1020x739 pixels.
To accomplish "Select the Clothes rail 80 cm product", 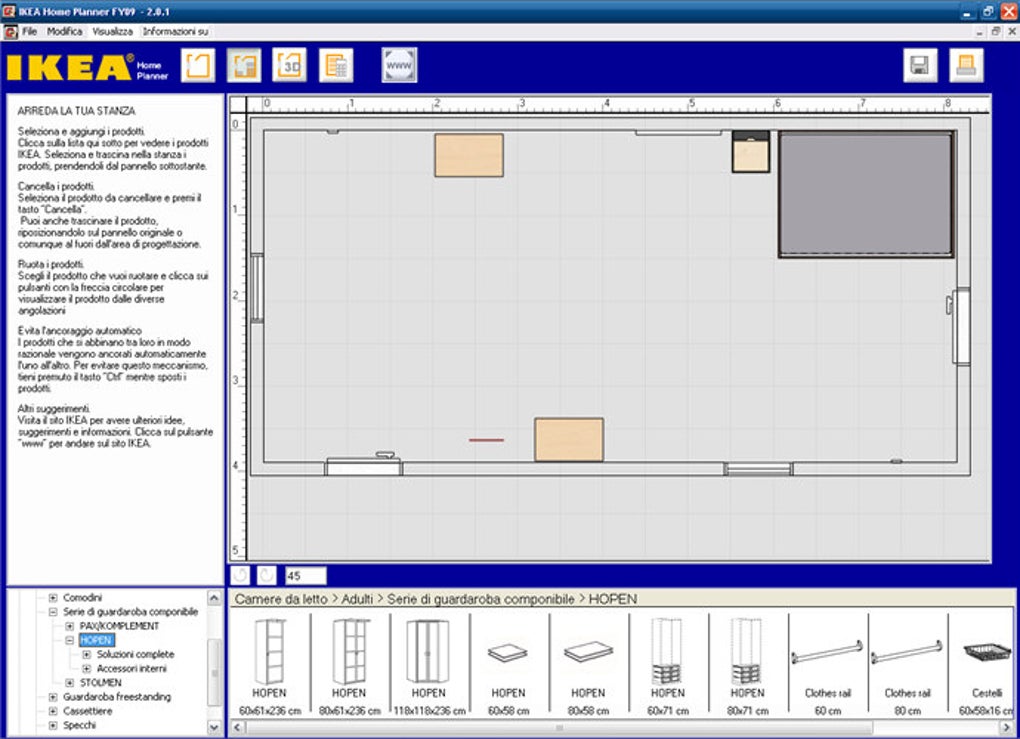I will click(x=907, y=666).
